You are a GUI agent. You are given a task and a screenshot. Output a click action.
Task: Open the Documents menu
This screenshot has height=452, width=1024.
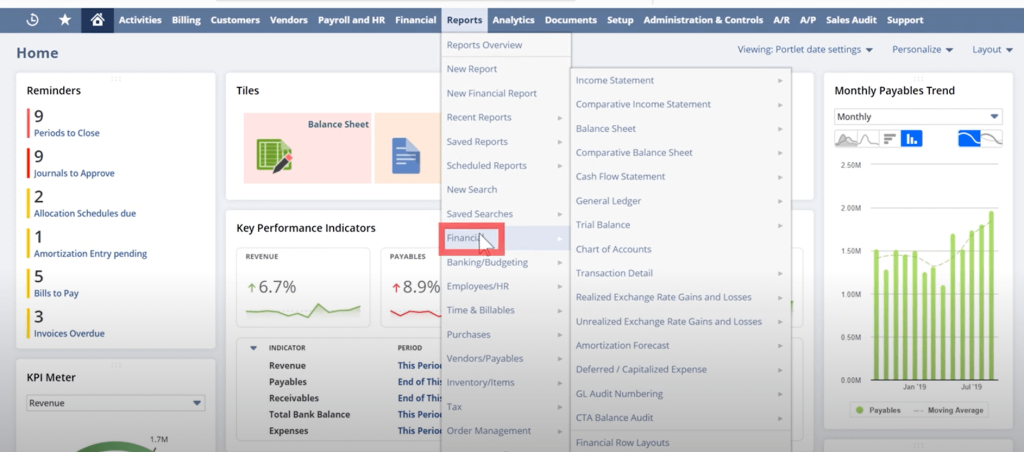571,20
